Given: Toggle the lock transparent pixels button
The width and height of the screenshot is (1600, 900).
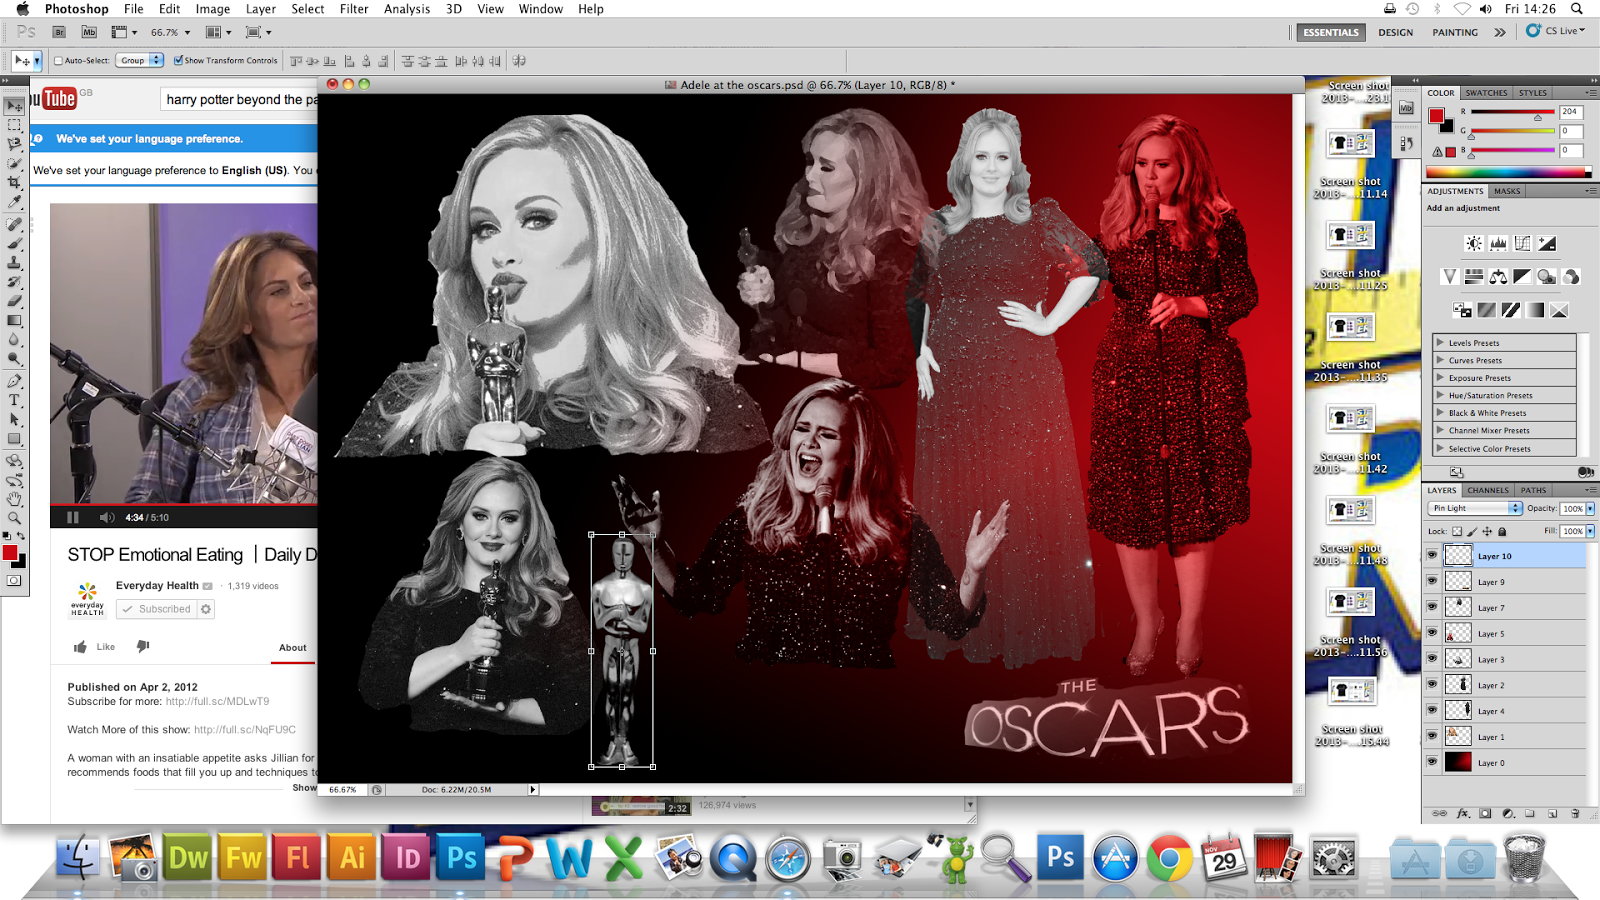Looking at the screenshot, I should pyautogui.click(x=1457, y=532).
